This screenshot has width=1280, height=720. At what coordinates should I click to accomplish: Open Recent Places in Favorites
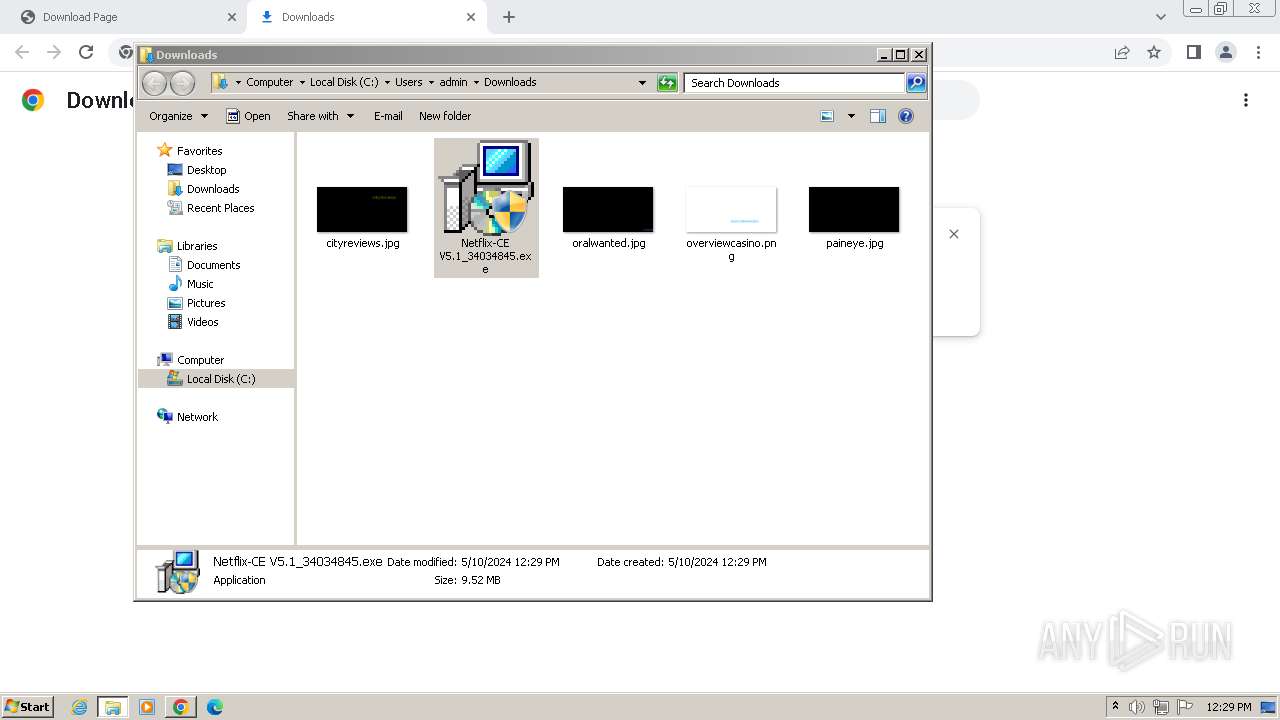(x=220, y=208)
